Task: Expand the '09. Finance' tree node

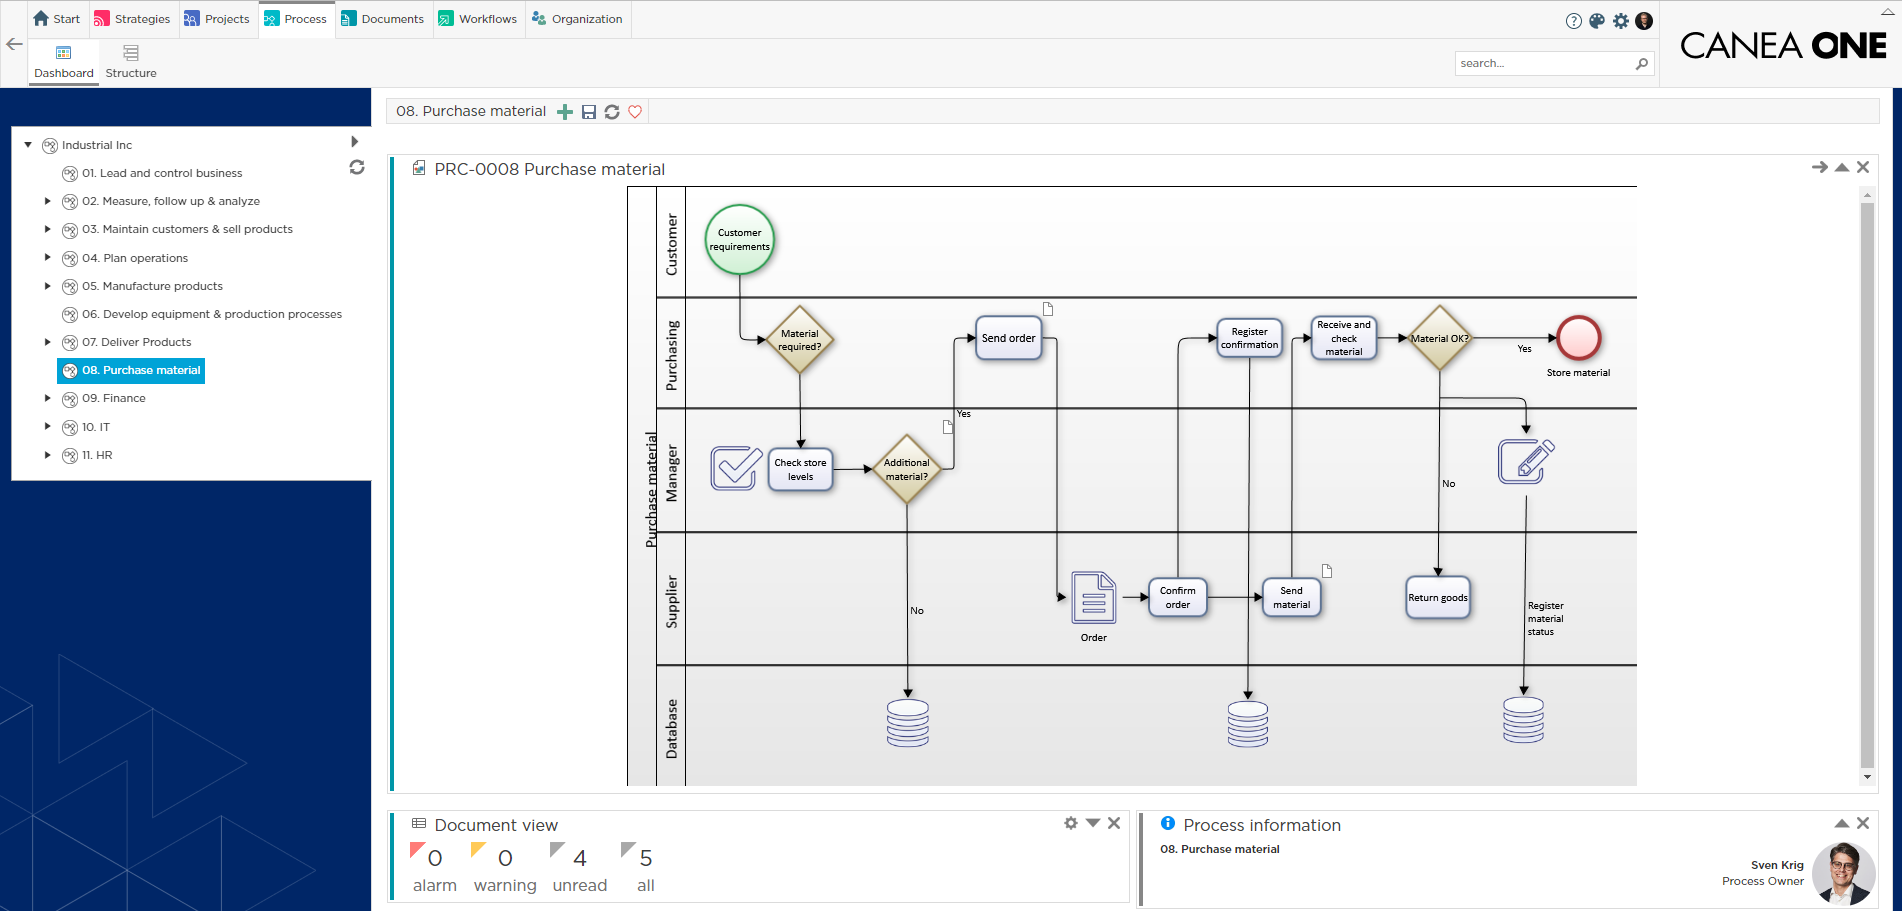Action: click(x=48, y=398)
